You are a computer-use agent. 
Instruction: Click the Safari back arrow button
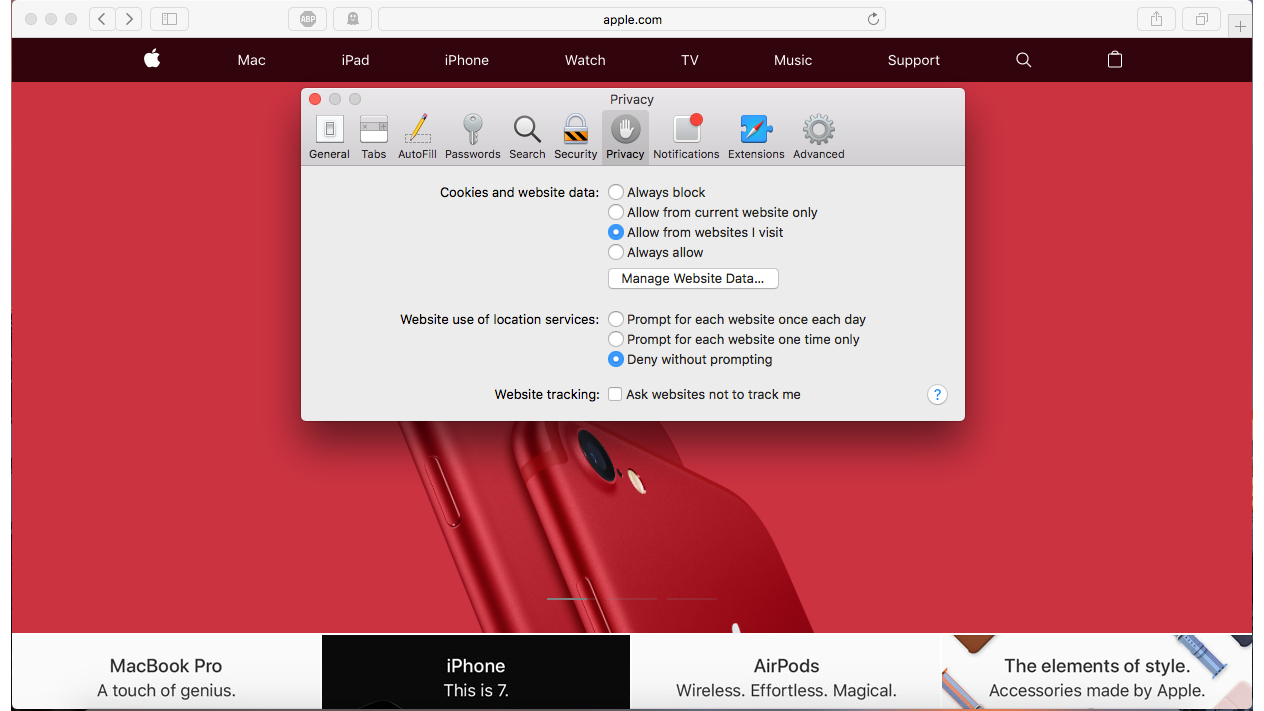click(102, 19)
